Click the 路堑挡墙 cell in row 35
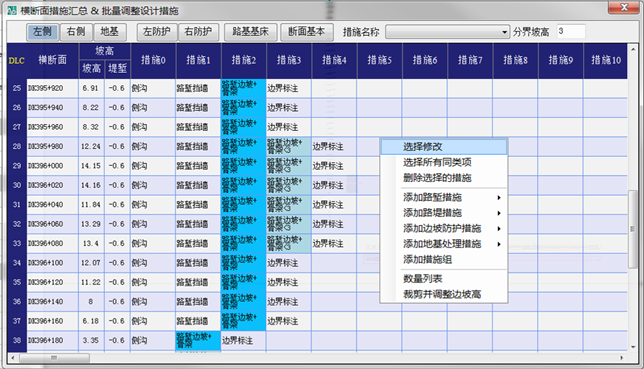Viewport: 644px width, 369px height. (x=198, y=282)
